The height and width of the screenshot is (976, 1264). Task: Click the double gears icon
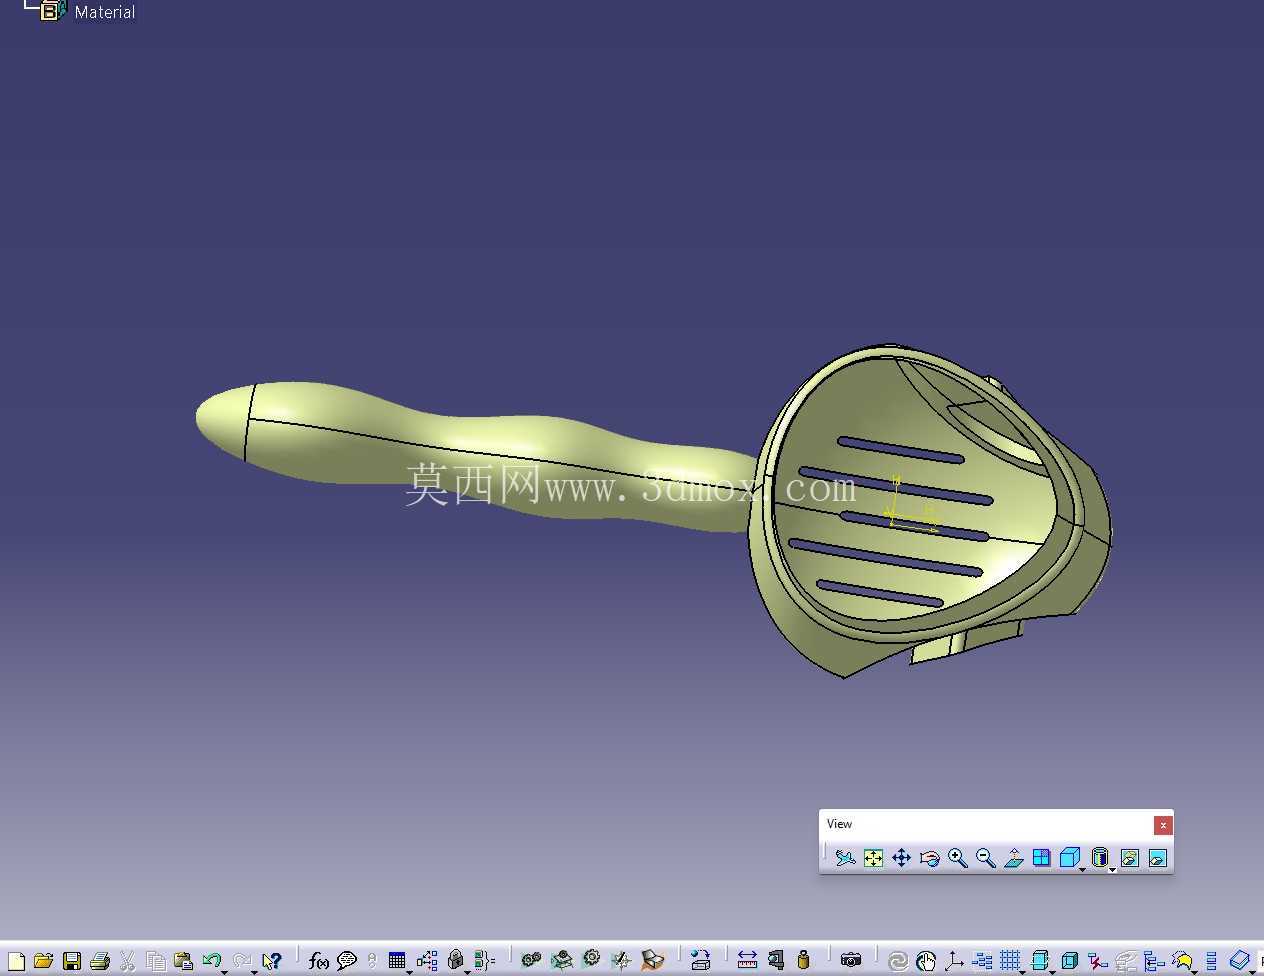point(531,960)
